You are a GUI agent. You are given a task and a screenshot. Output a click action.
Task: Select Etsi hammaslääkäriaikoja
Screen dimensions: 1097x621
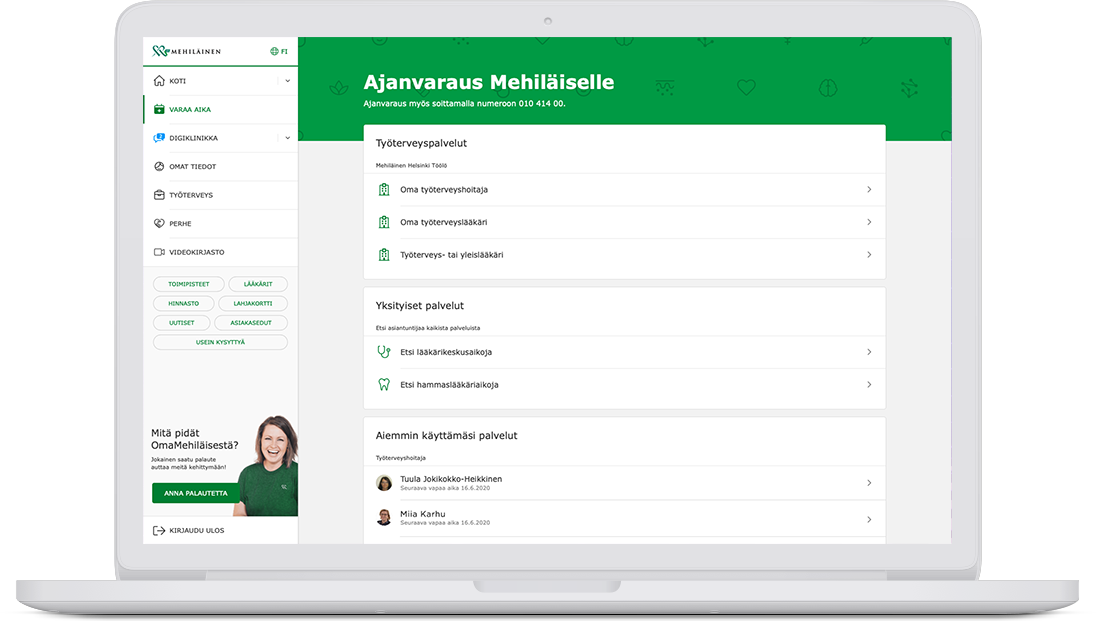click(x=624, y=385)
